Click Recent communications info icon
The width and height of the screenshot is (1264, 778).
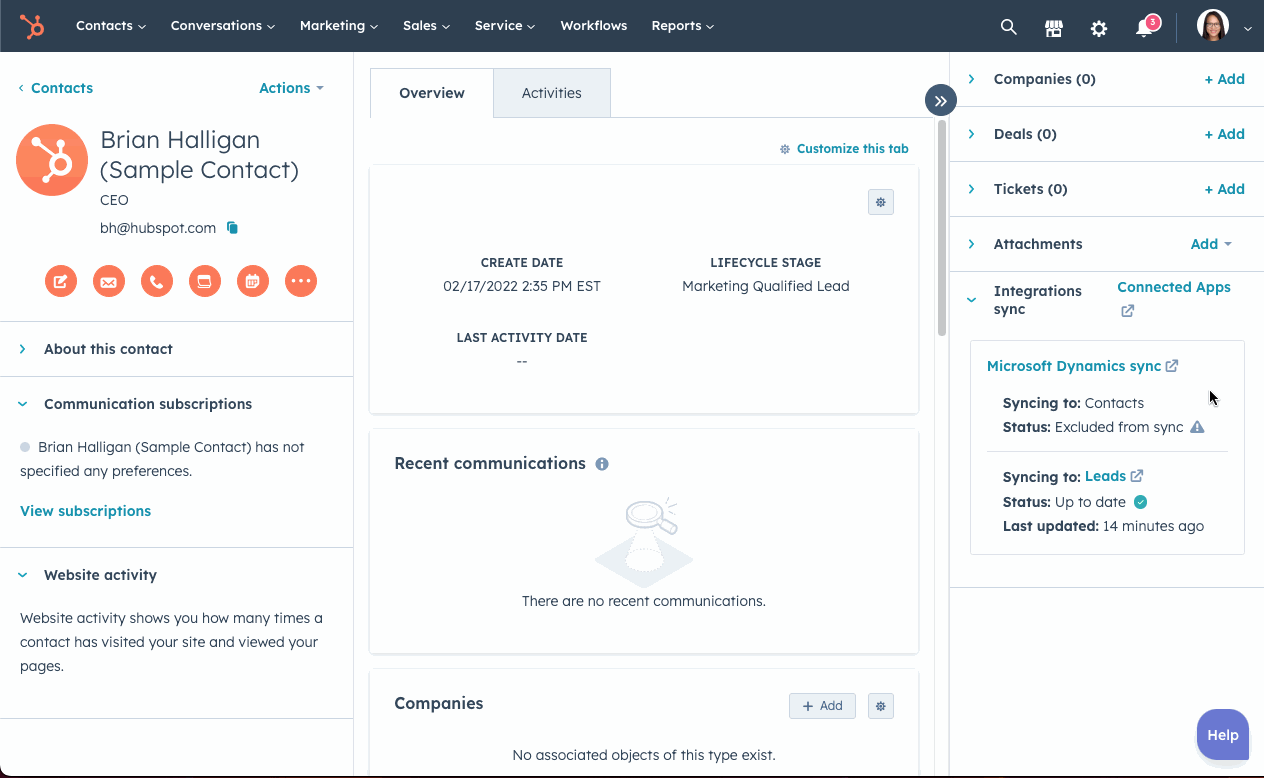click(x=602, y=464)
